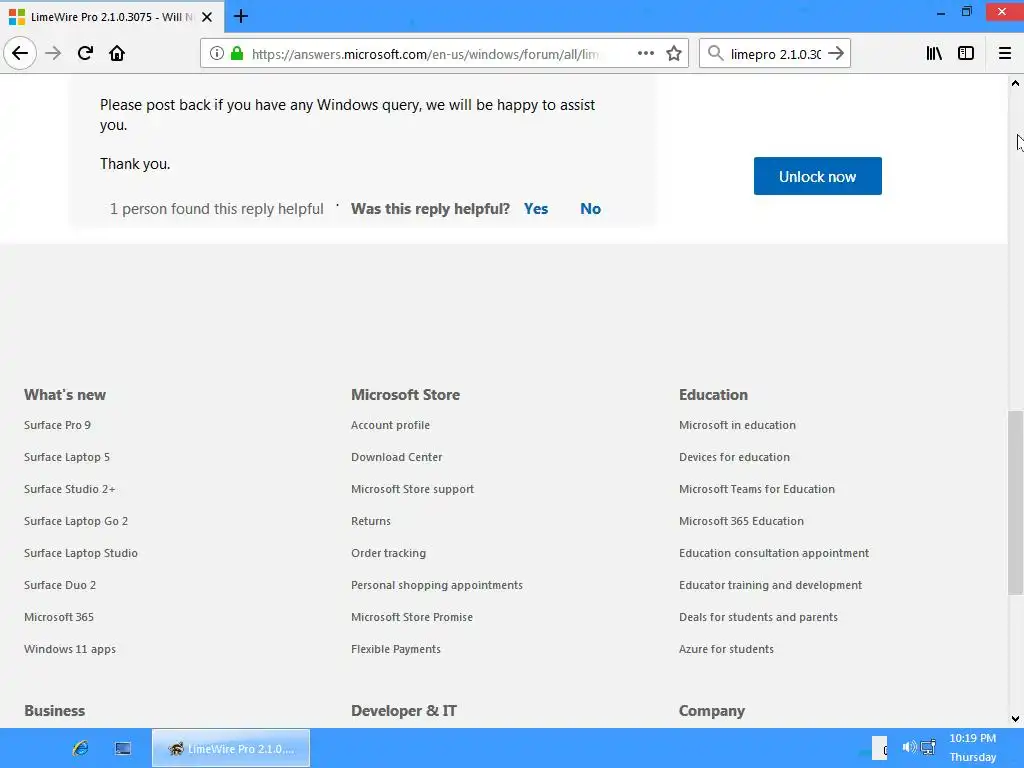
Task: Click the network tray icon
Action: pyautogui.click(x=928, y=746)
